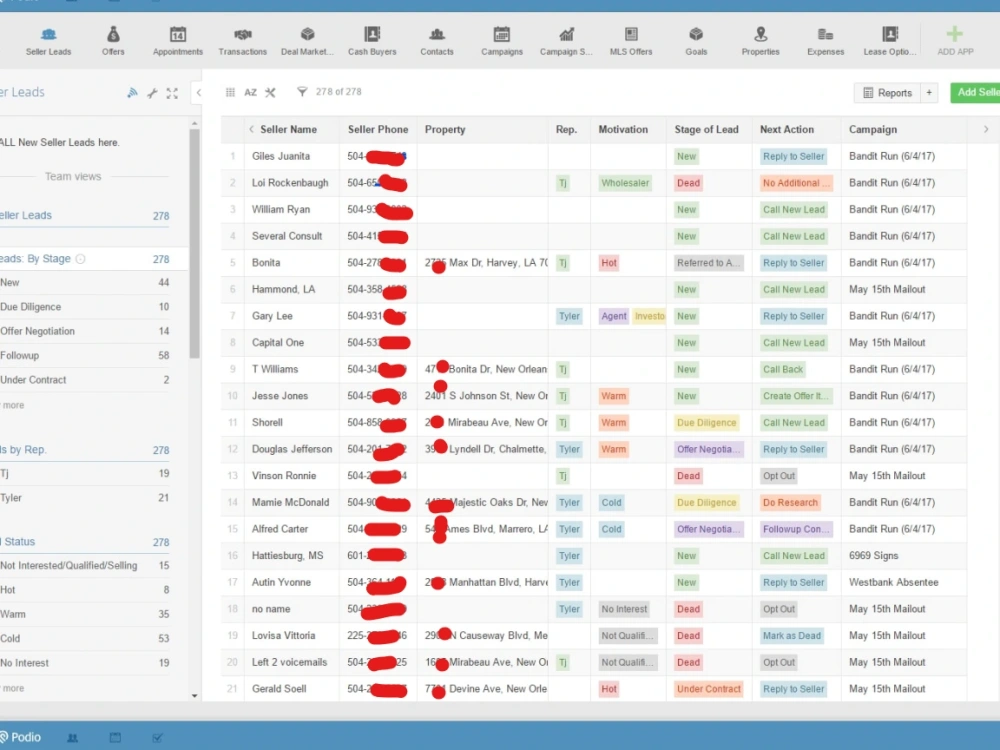Open the Reports button
The image size is (1000, 750).
pyautogui.click(x=887, y=92)
